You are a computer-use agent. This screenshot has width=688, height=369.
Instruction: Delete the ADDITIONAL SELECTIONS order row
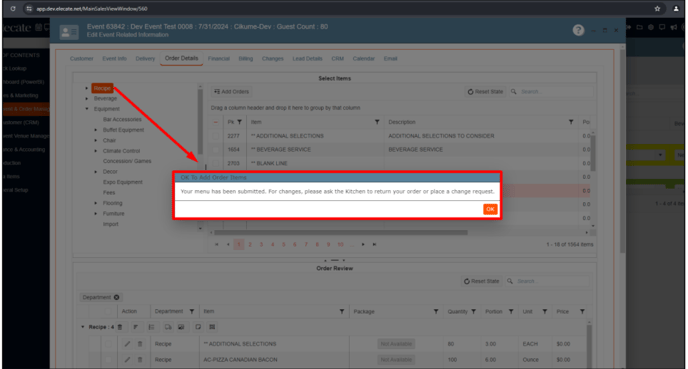coord(140,344)
